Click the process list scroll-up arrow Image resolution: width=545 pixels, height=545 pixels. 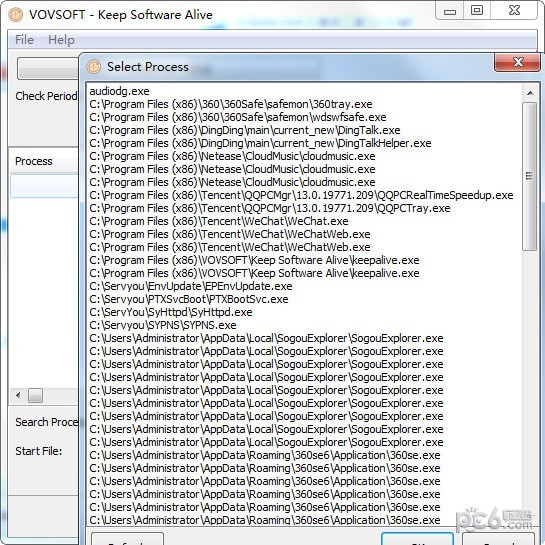pyautogui.click(x=530, y=93)
